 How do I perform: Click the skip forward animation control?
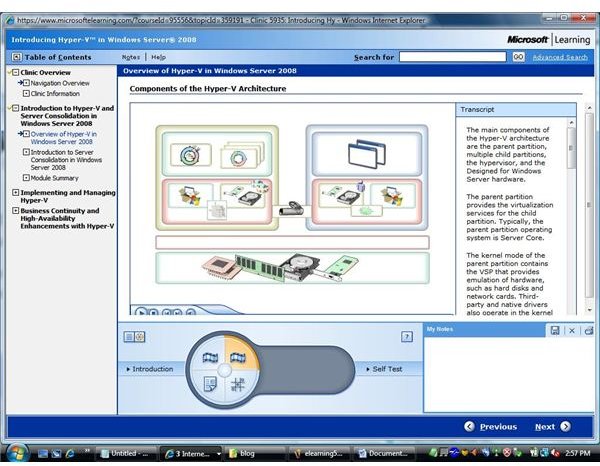[x=177, y=313]
